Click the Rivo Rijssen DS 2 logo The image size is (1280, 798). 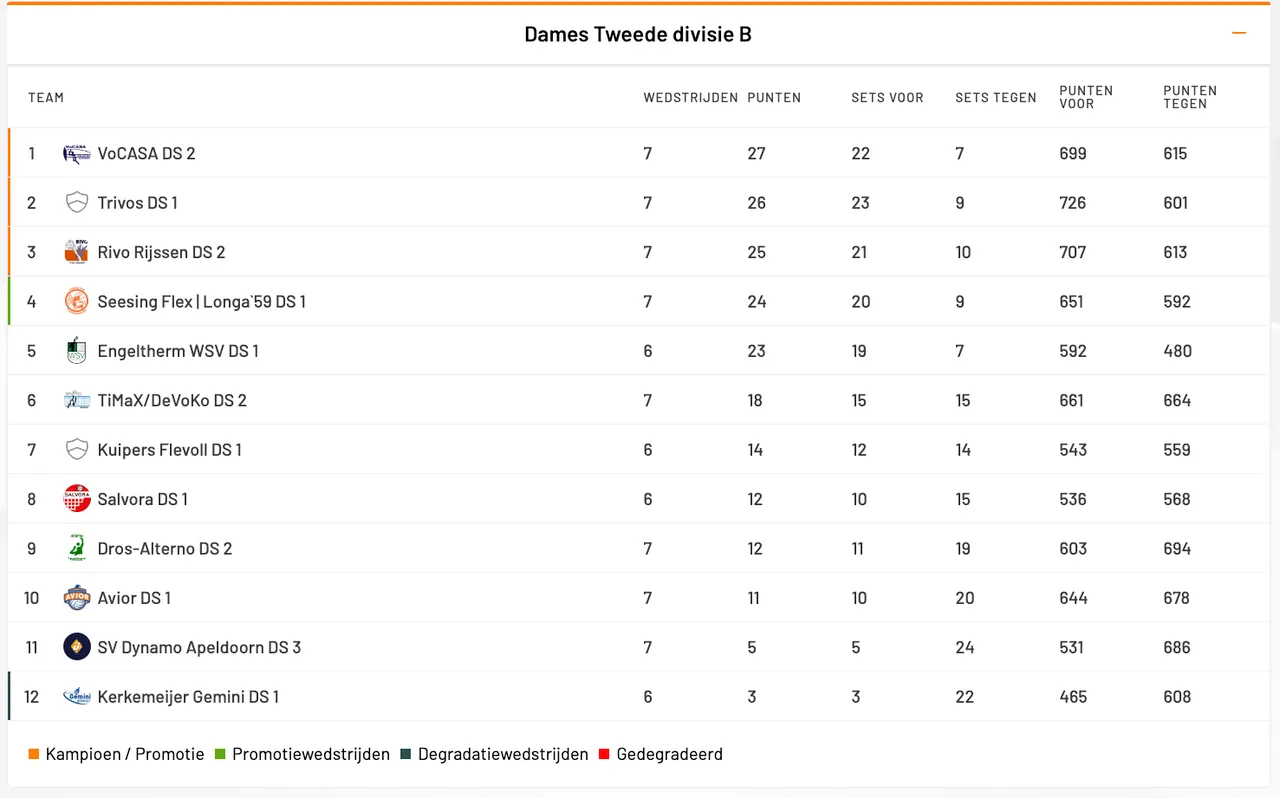coord(76,252)
